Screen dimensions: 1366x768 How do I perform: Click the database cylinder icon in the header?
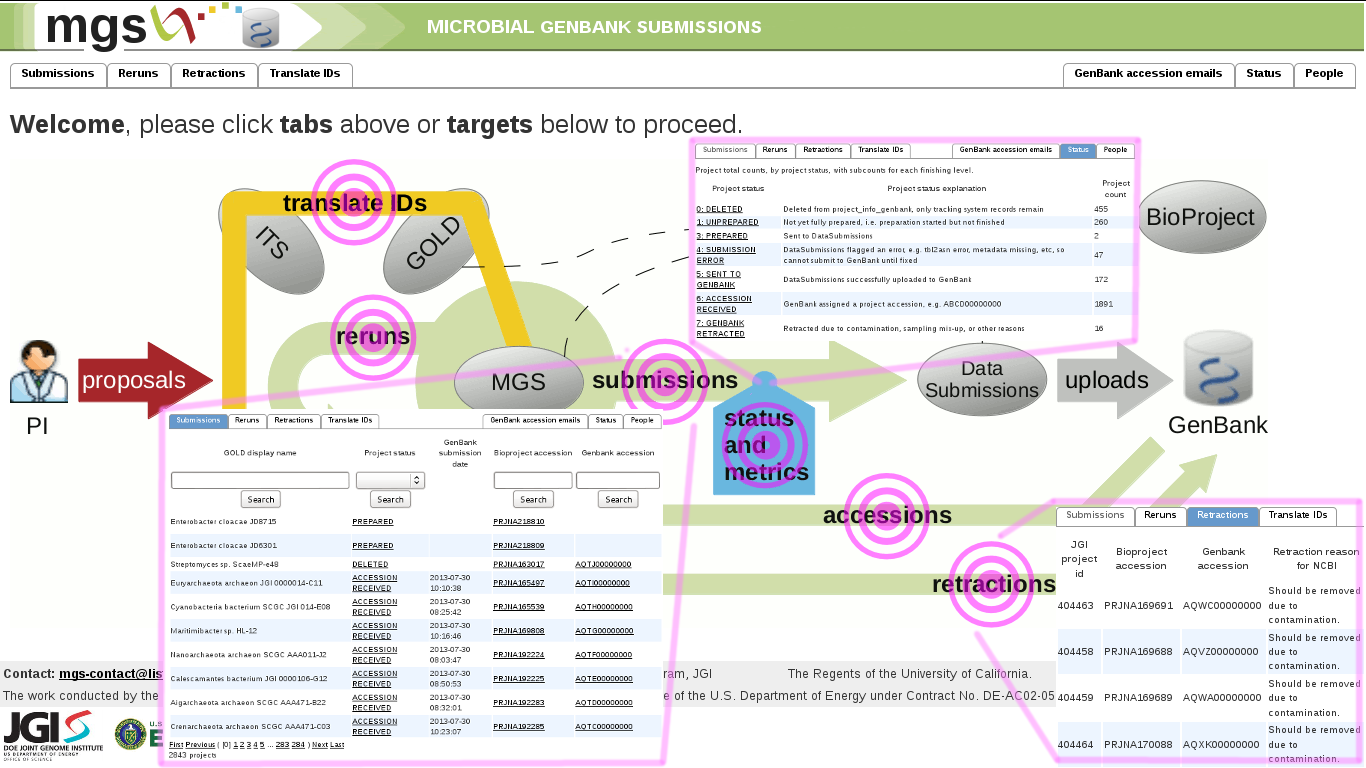(x=261, y=28)
